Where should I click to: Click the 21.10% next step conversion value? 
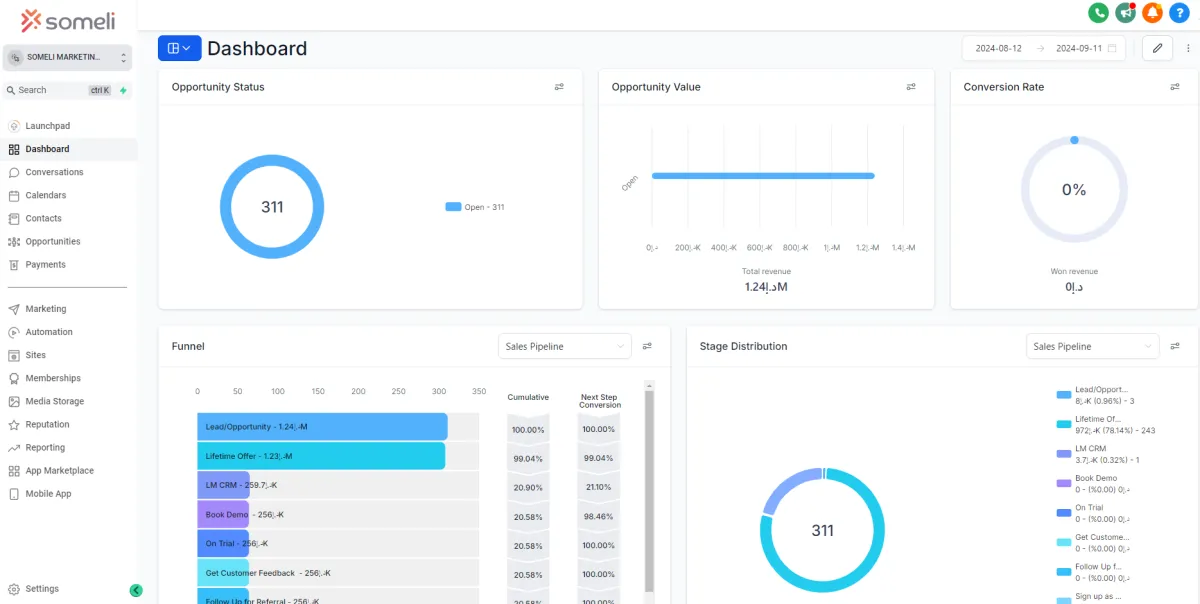click(598, 487)
